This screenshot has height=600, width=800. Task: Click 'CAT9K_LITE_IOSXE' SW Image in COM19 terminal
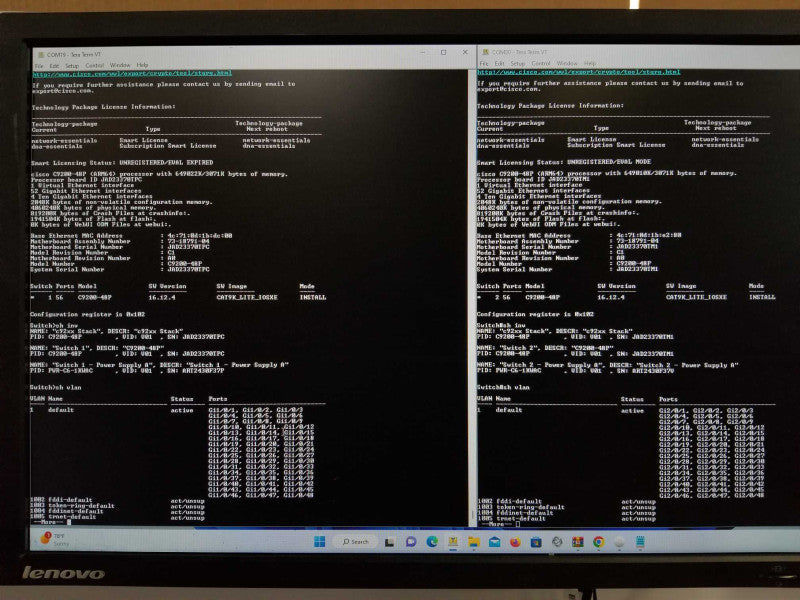[x=247, y=297]
